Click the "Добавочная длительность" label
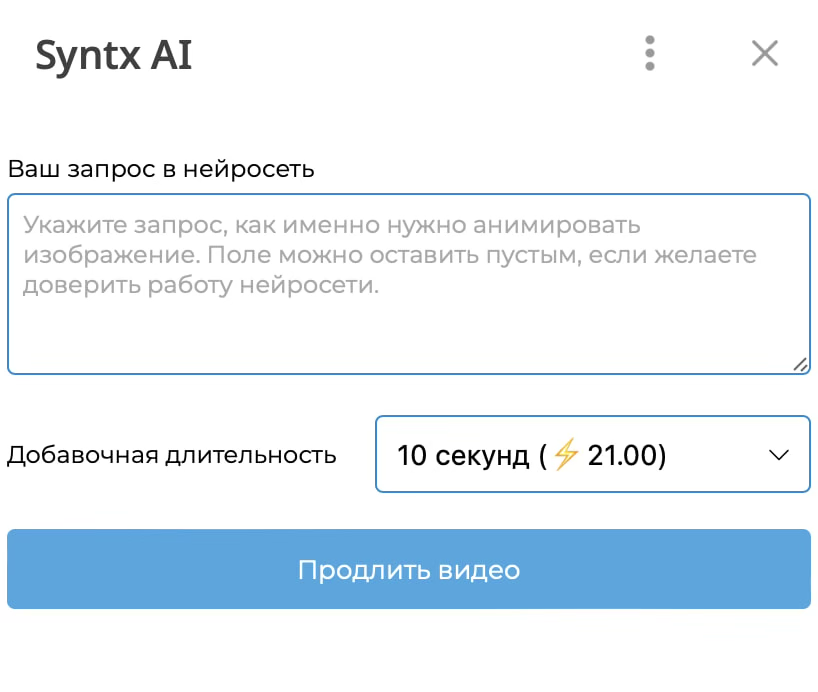The width and height of the screenshot is (818, 692). pyautogui.click(x=172, y=455)
